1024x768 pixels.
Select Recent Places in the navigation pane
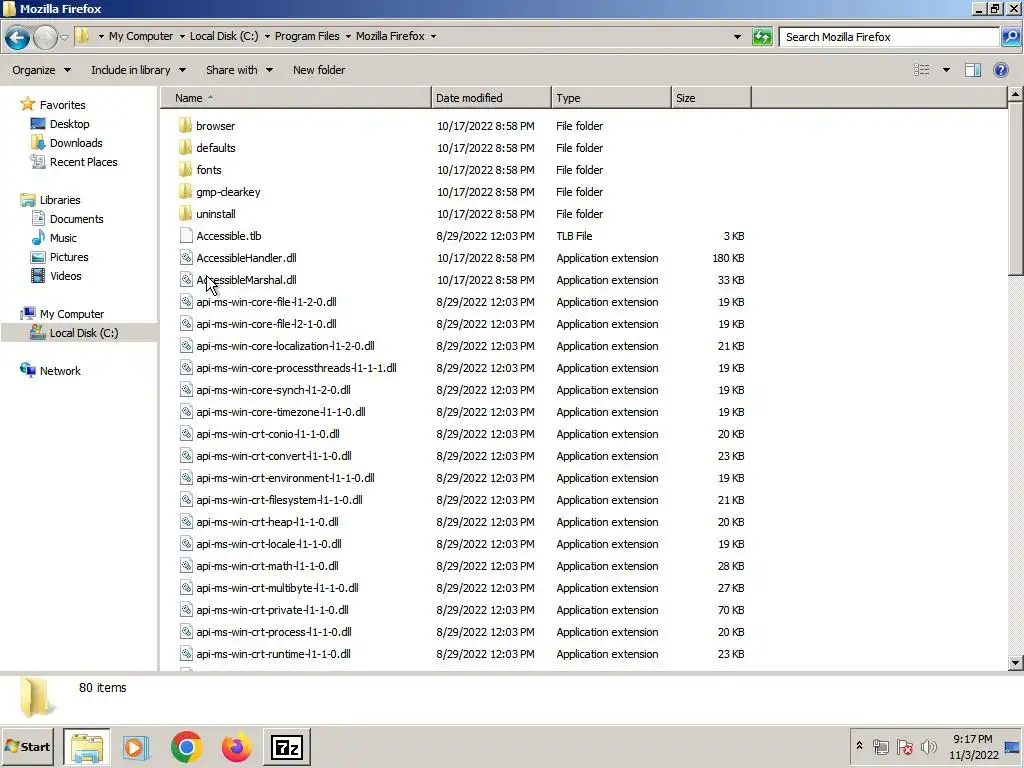click(83, 162)
